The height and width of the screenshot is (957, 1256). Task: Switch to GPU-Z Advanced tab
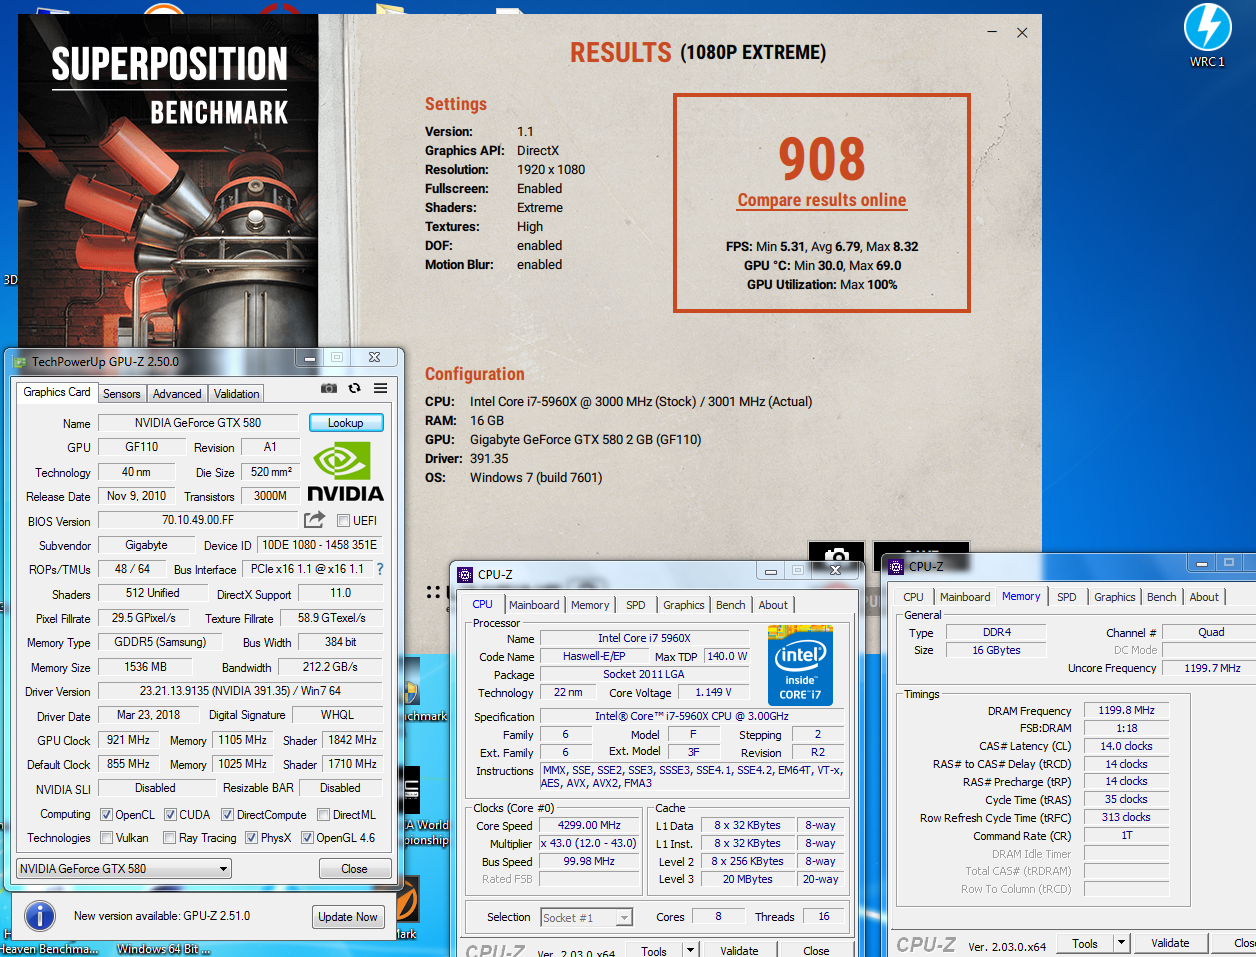[177, 394]
